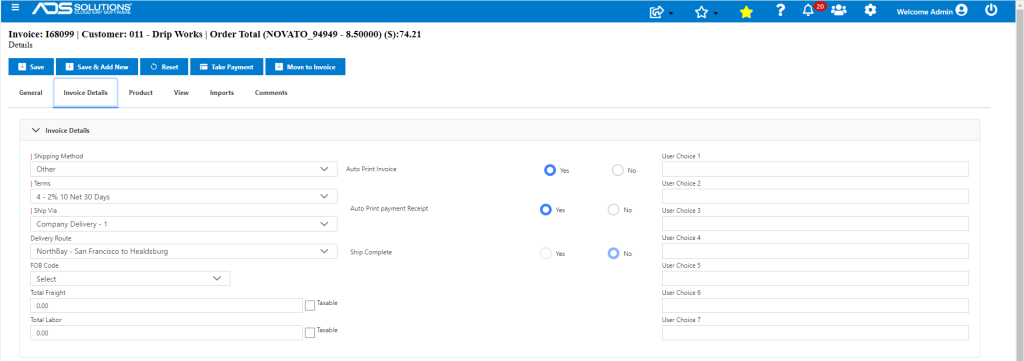
Task: Click the Auto Print Invoice label
Action: [x=371, y=169]
